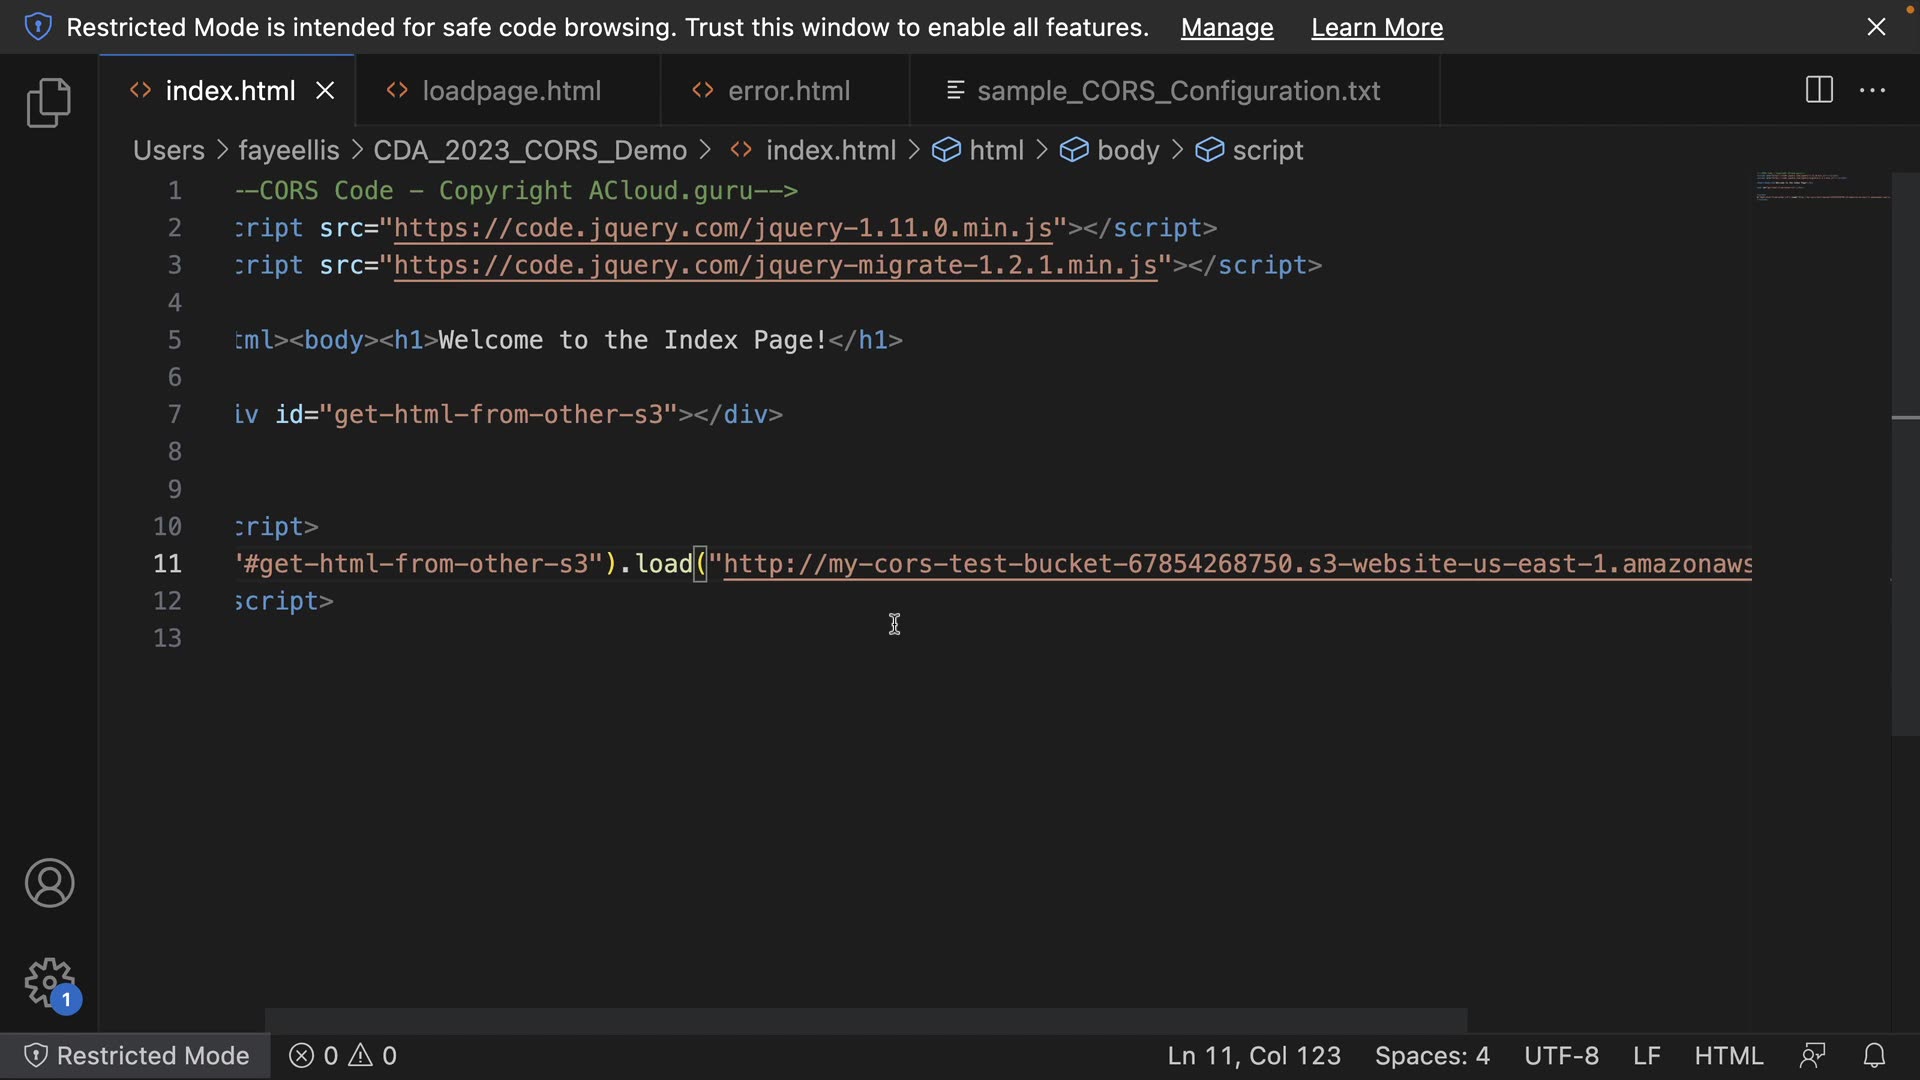Open the Accounts menu icon
1920x1080 pixels.
pos(49,883)
